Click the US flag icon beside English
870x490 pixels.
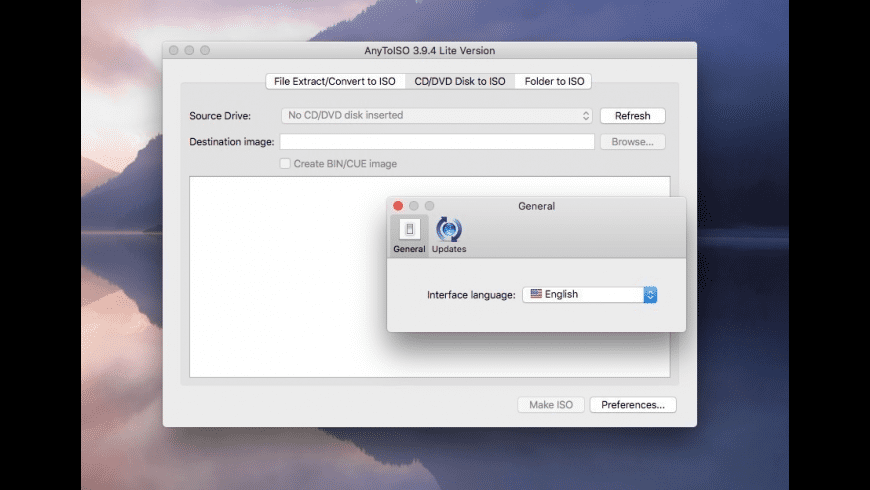[x=536, y=294]
